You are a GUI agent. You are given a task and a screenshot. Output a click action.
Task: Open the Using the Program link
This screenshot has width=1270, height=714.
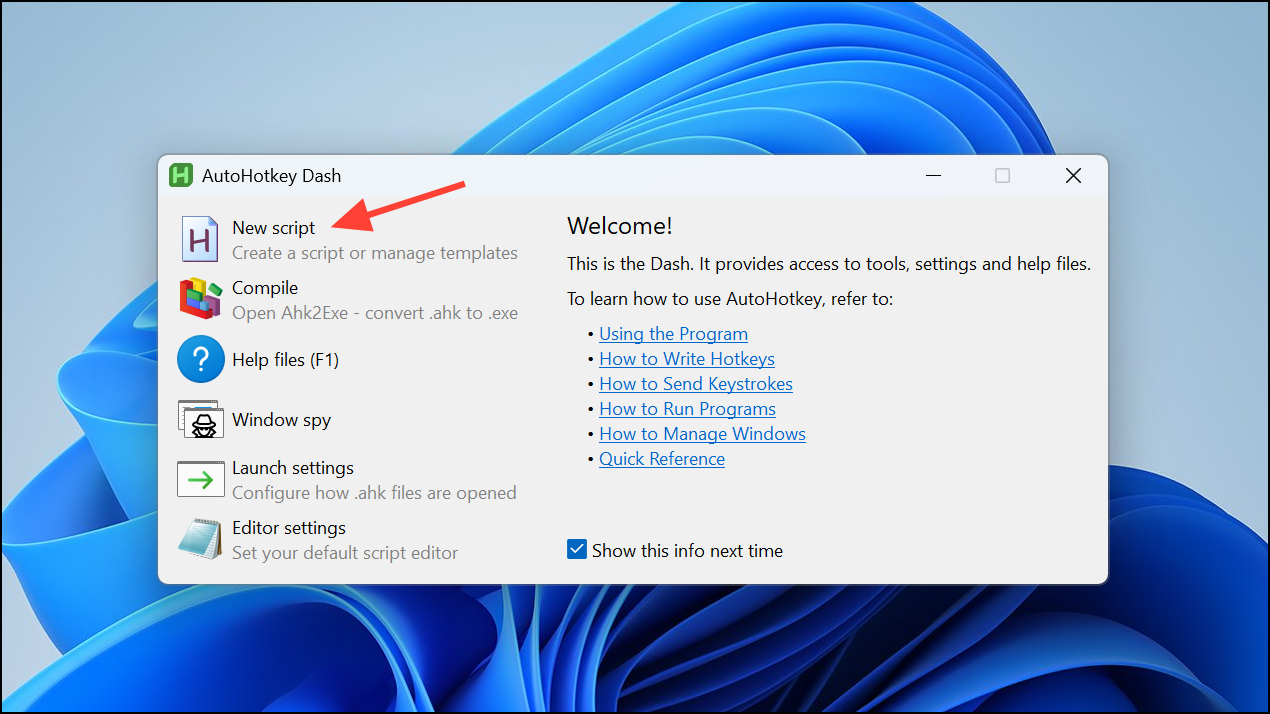[673, 334]
